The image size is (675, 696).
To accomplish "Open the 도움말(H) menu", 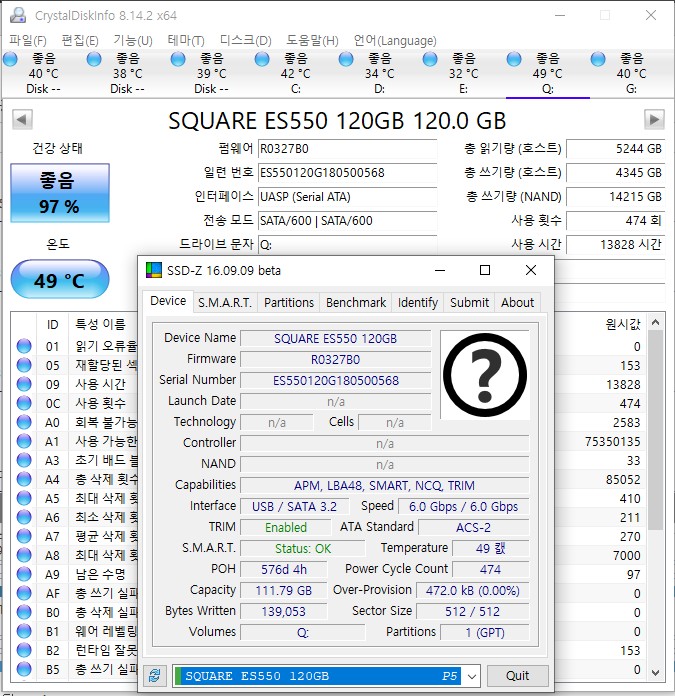I will tap(312, 40).
